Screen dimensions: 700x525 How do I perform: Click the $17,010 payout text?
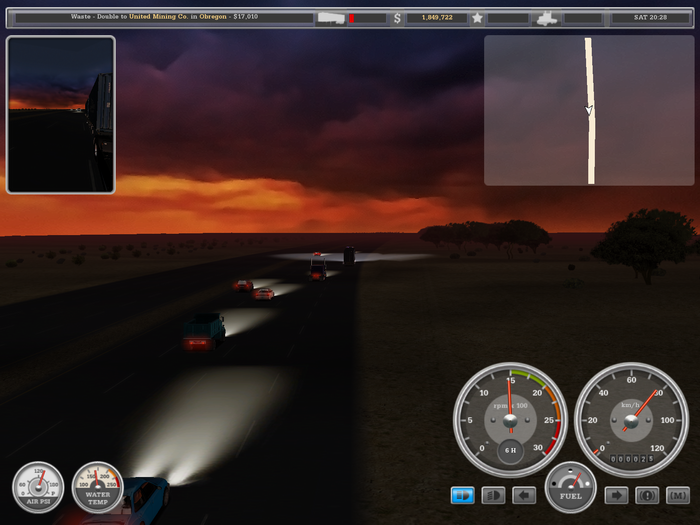246,17
